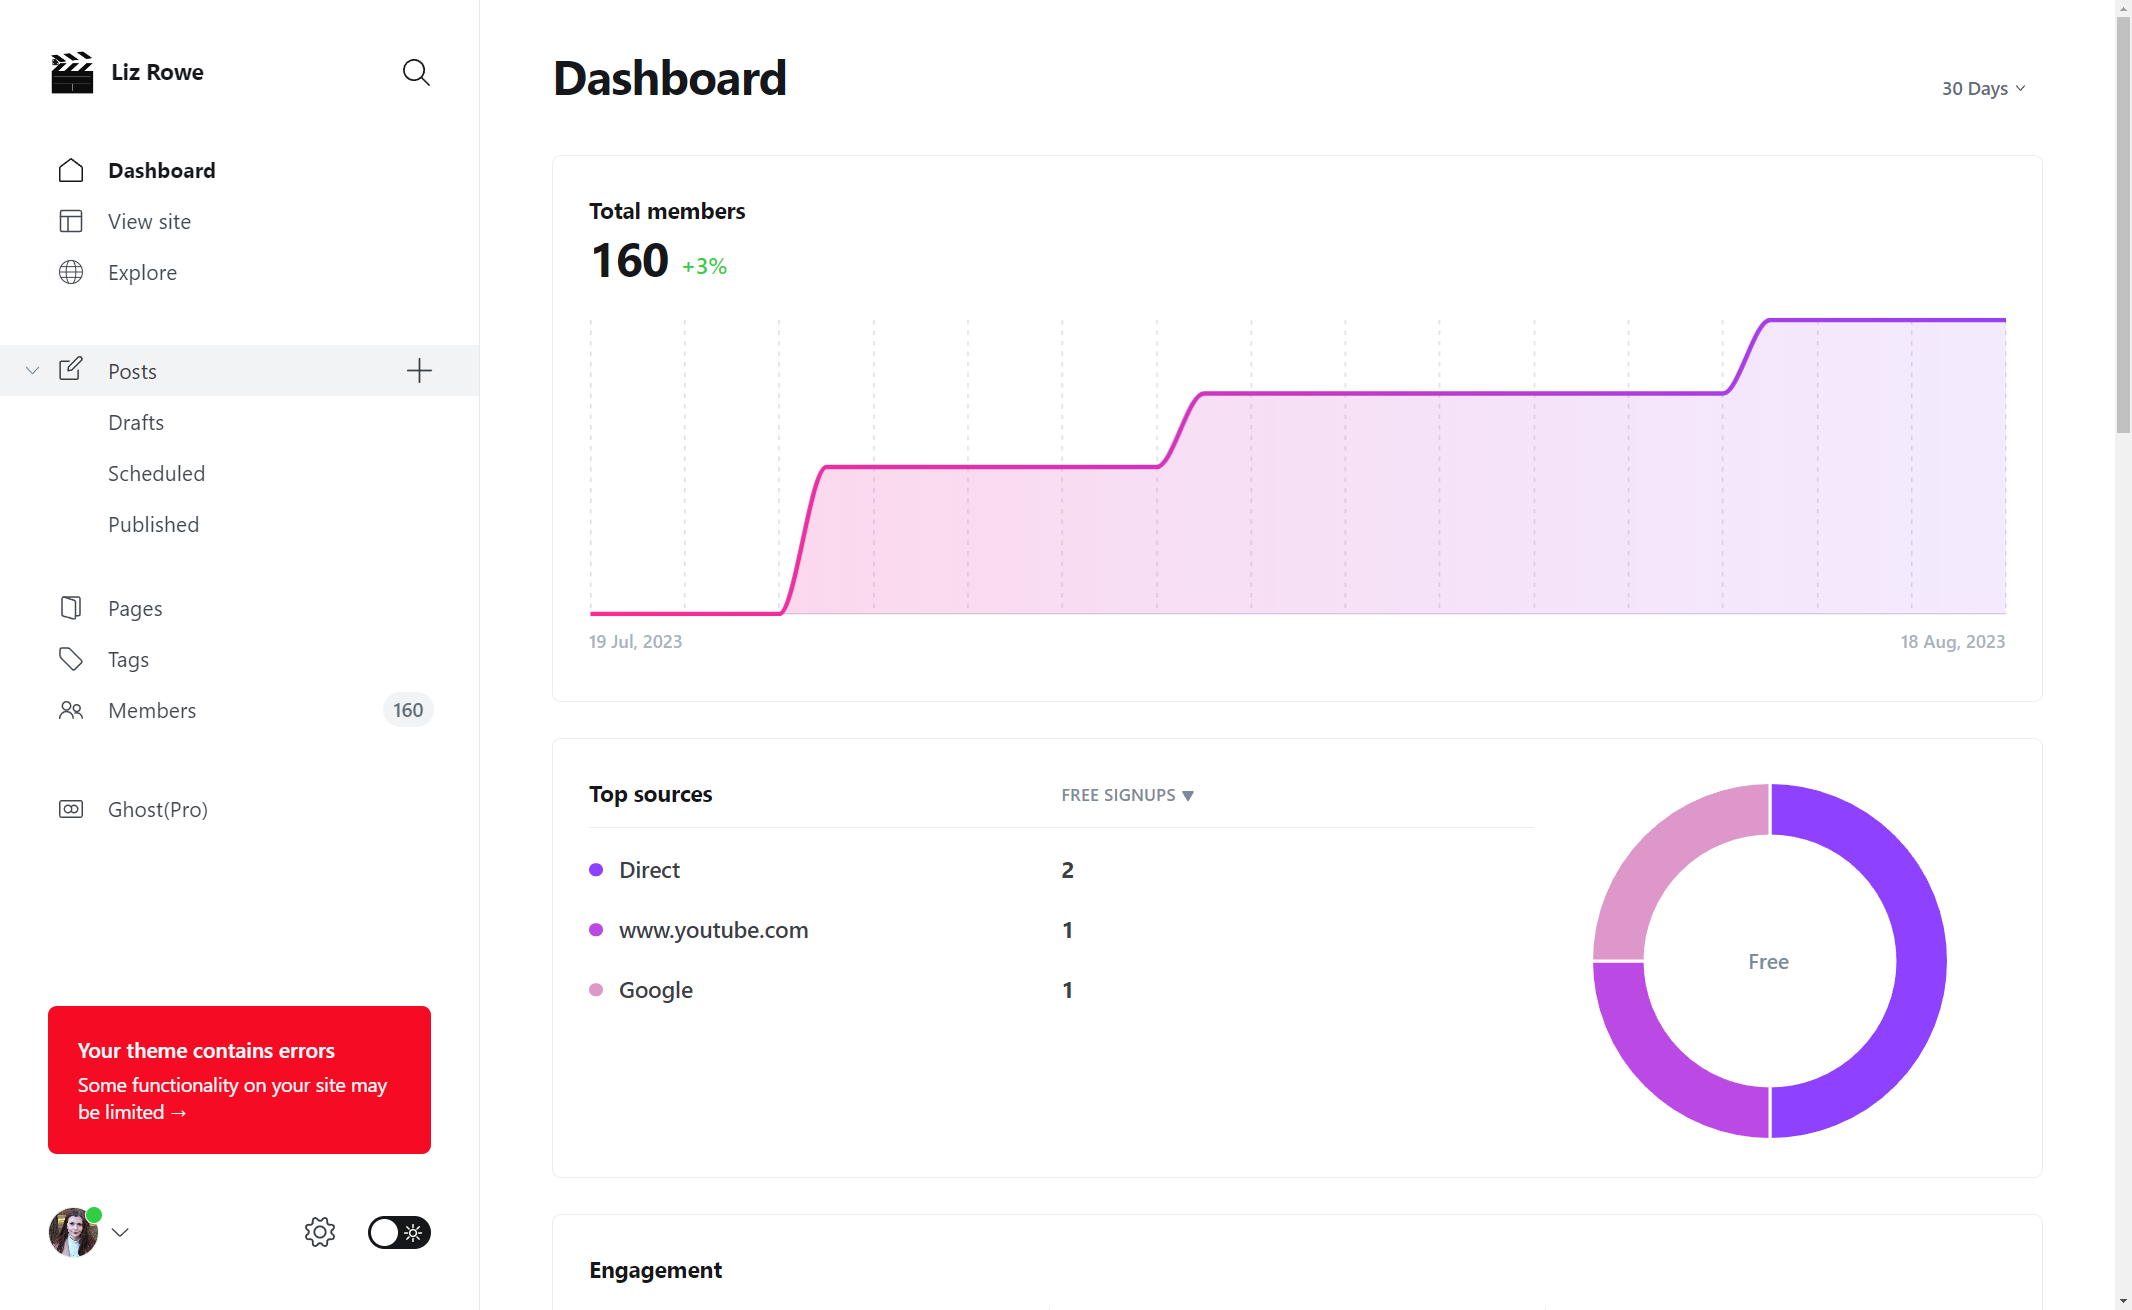
Task: Click the user avatar photo
Action: click(x=74, y=1232)
